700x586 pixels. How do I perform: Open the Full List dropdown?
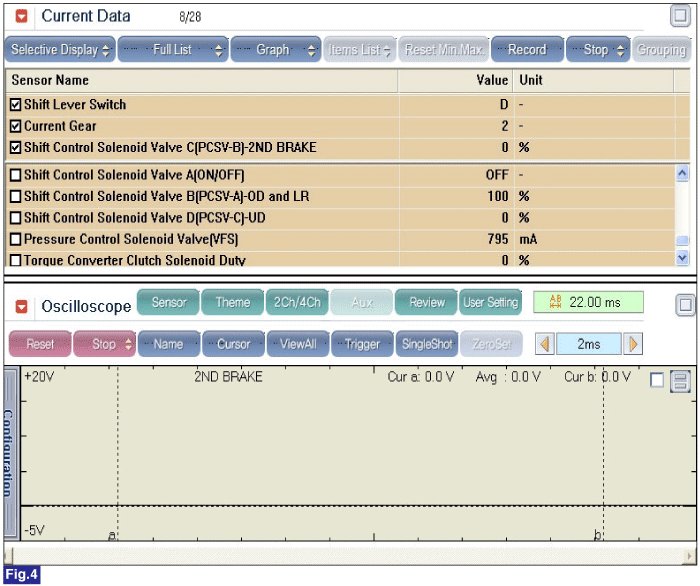173,50
